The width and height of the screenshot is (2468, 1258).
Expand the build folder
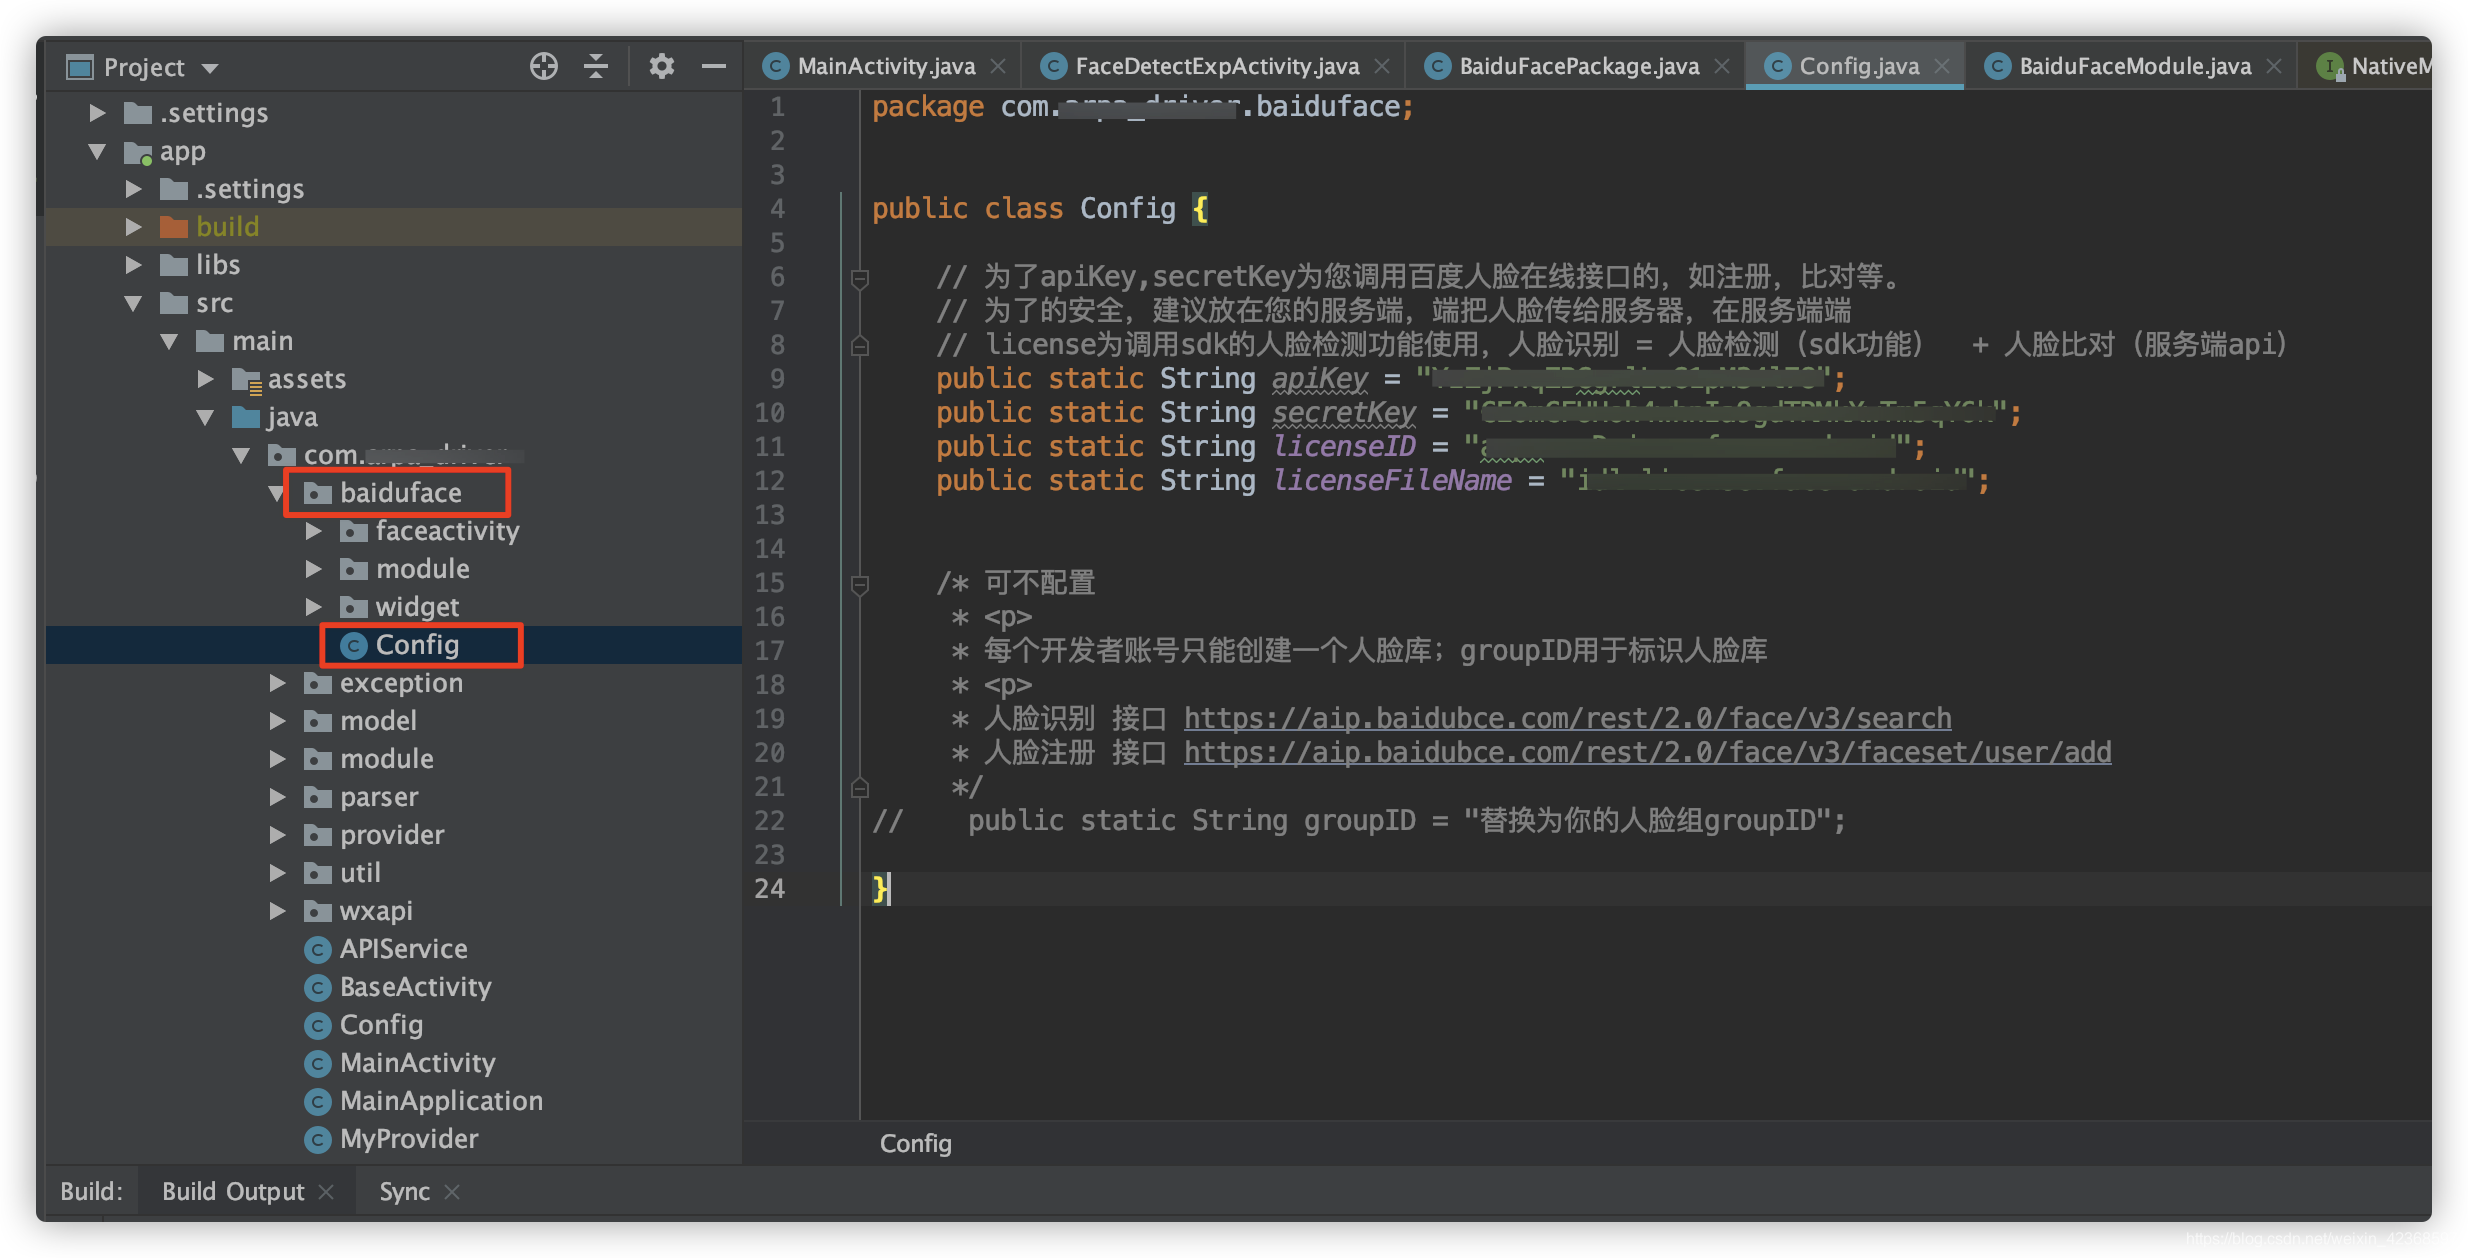coord(133,227)
